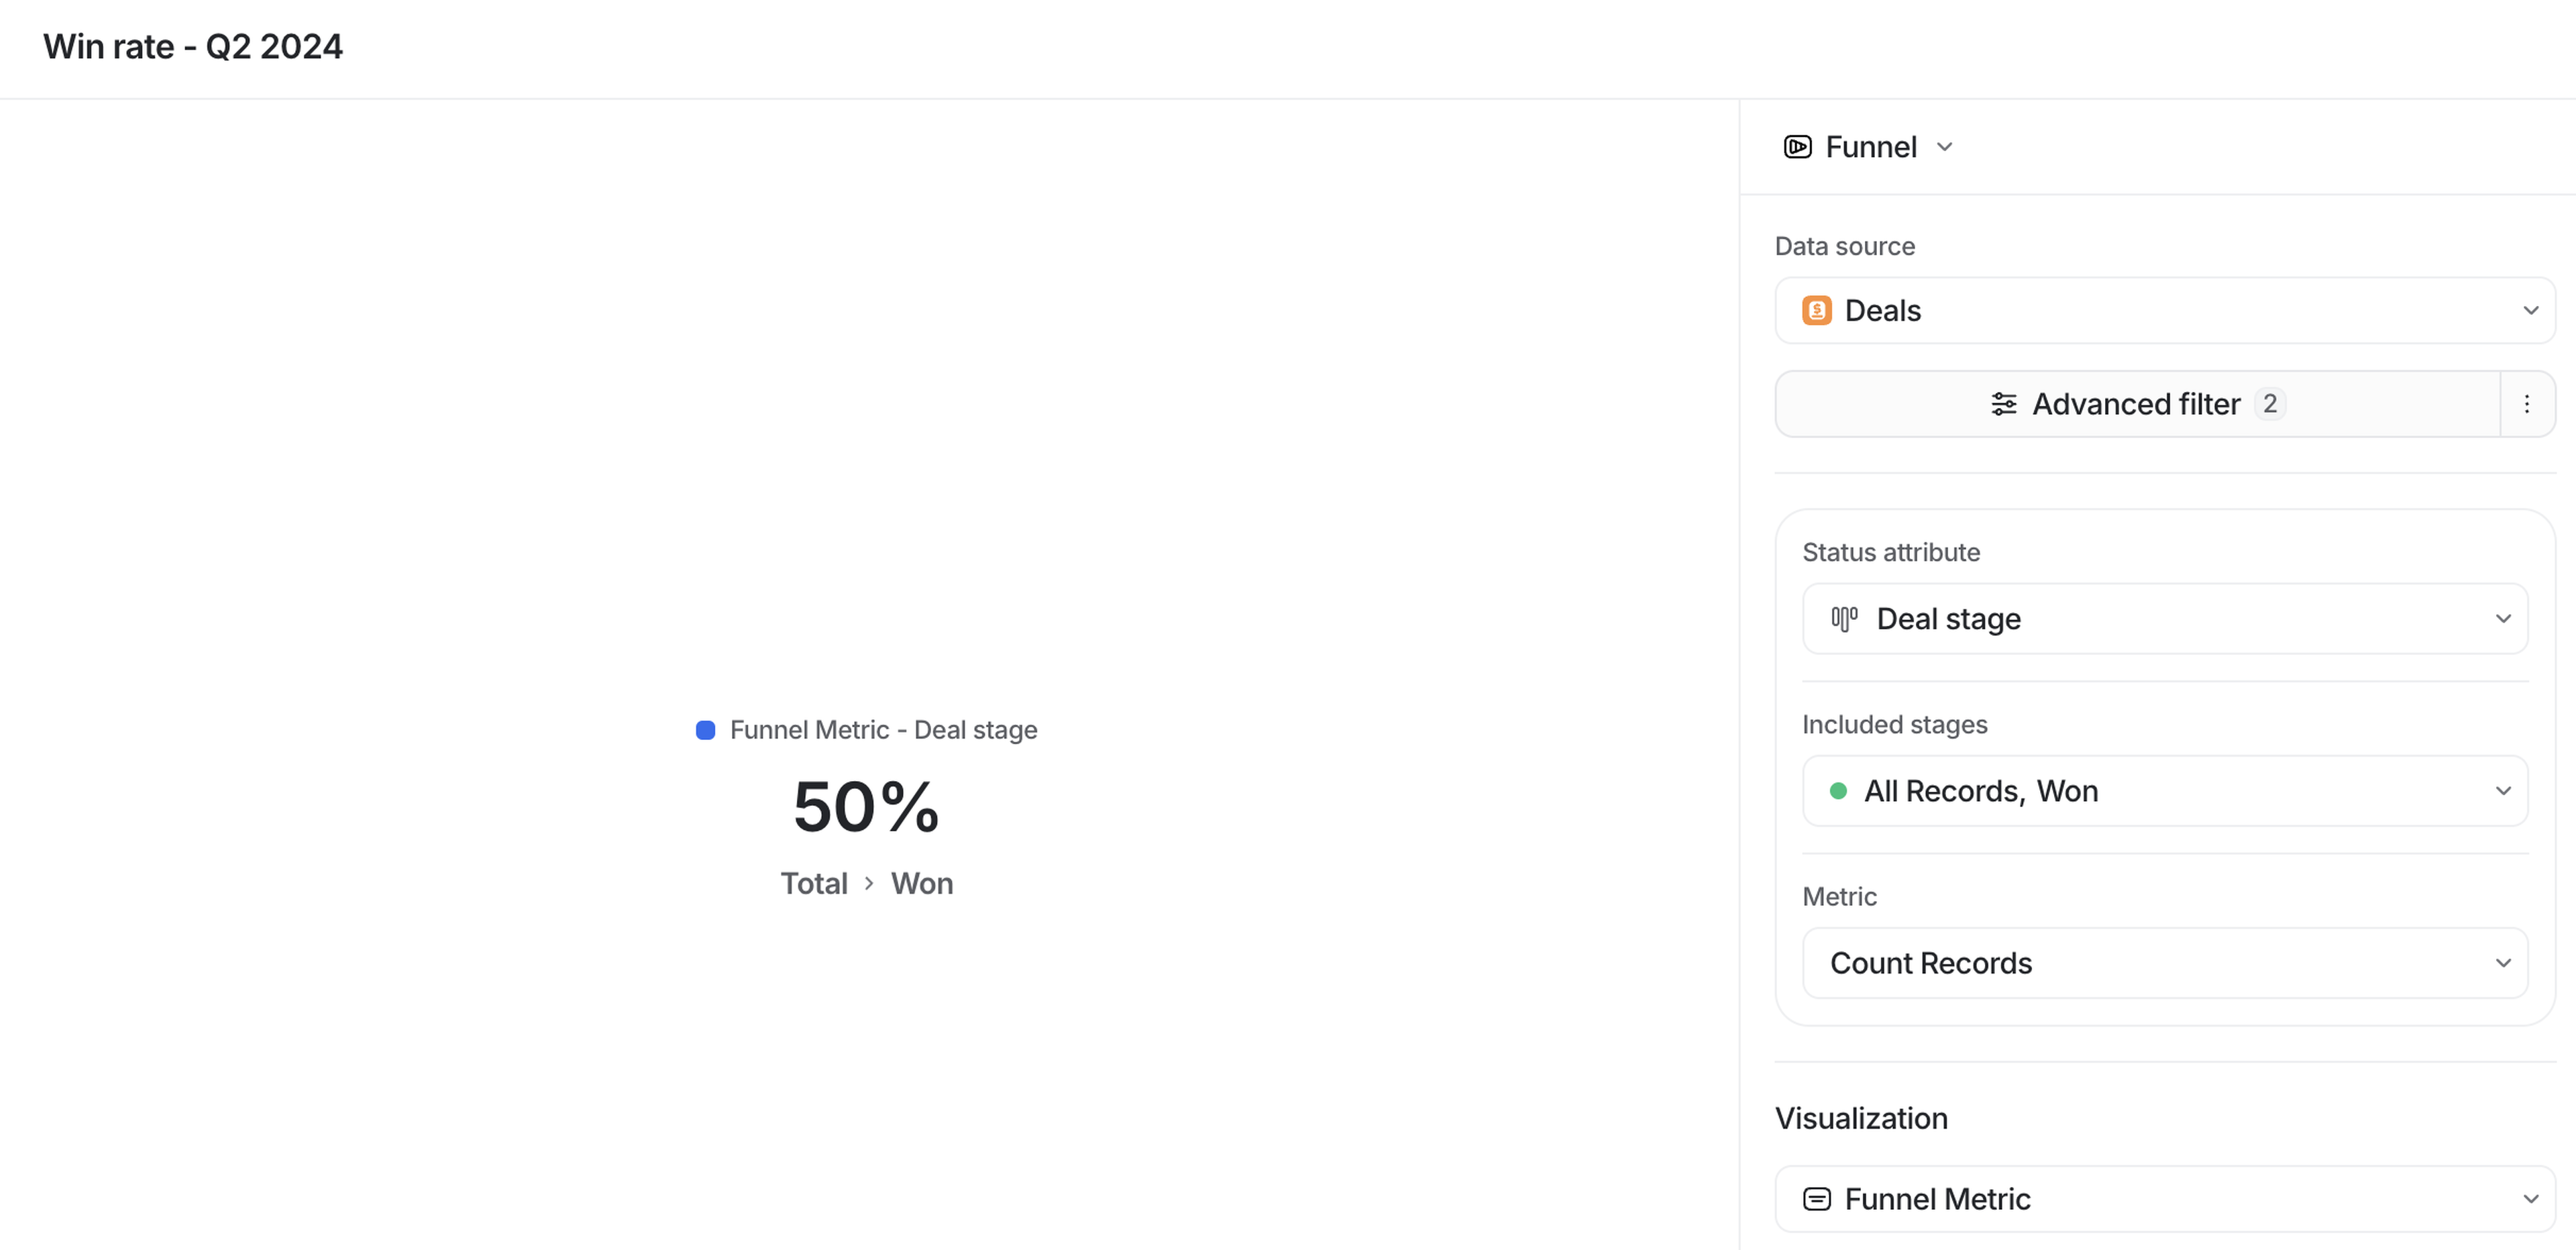Click the blue legend color swatch

tap(705, 730)
